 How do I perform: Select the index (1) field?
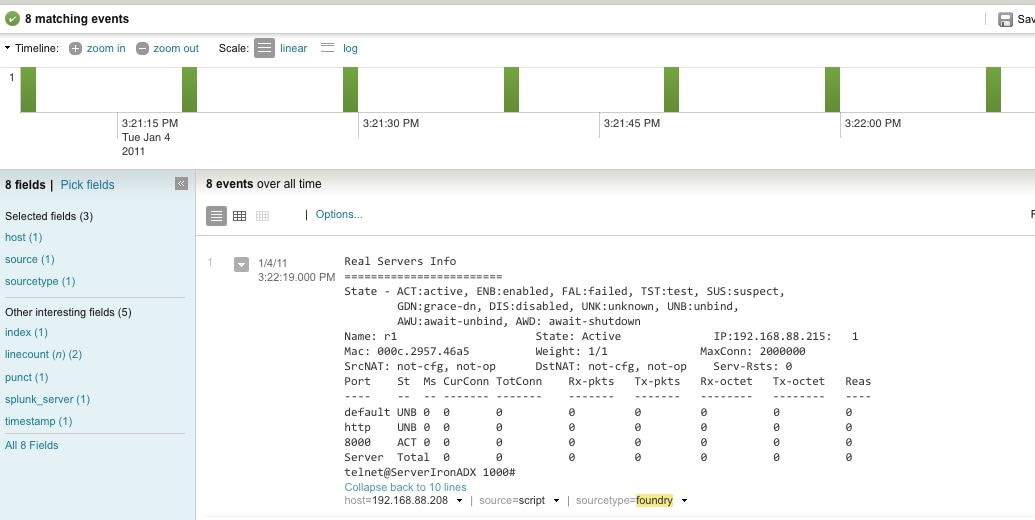[x=26, y=332]
